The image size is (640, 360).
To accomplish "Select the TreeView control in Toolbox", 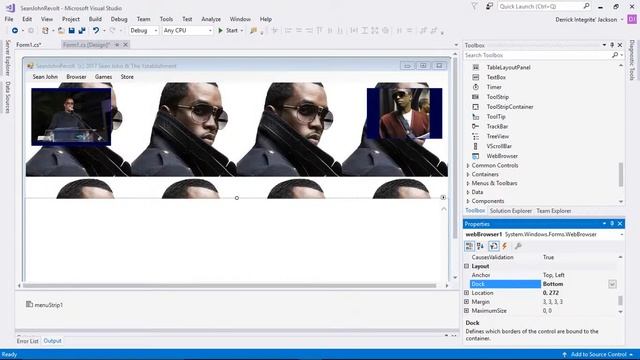I will click(498, 136).
